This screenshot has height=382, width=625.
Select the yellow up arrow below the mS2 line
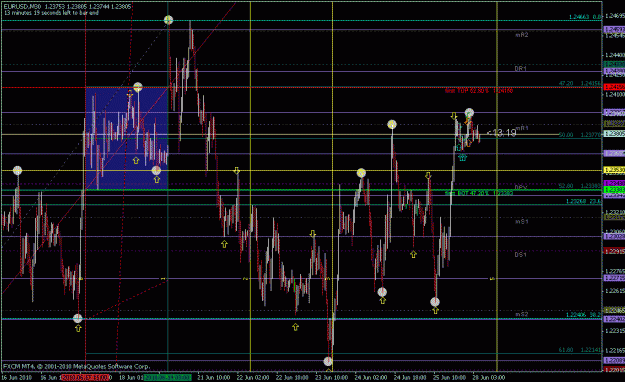click(x=295, y=327)
